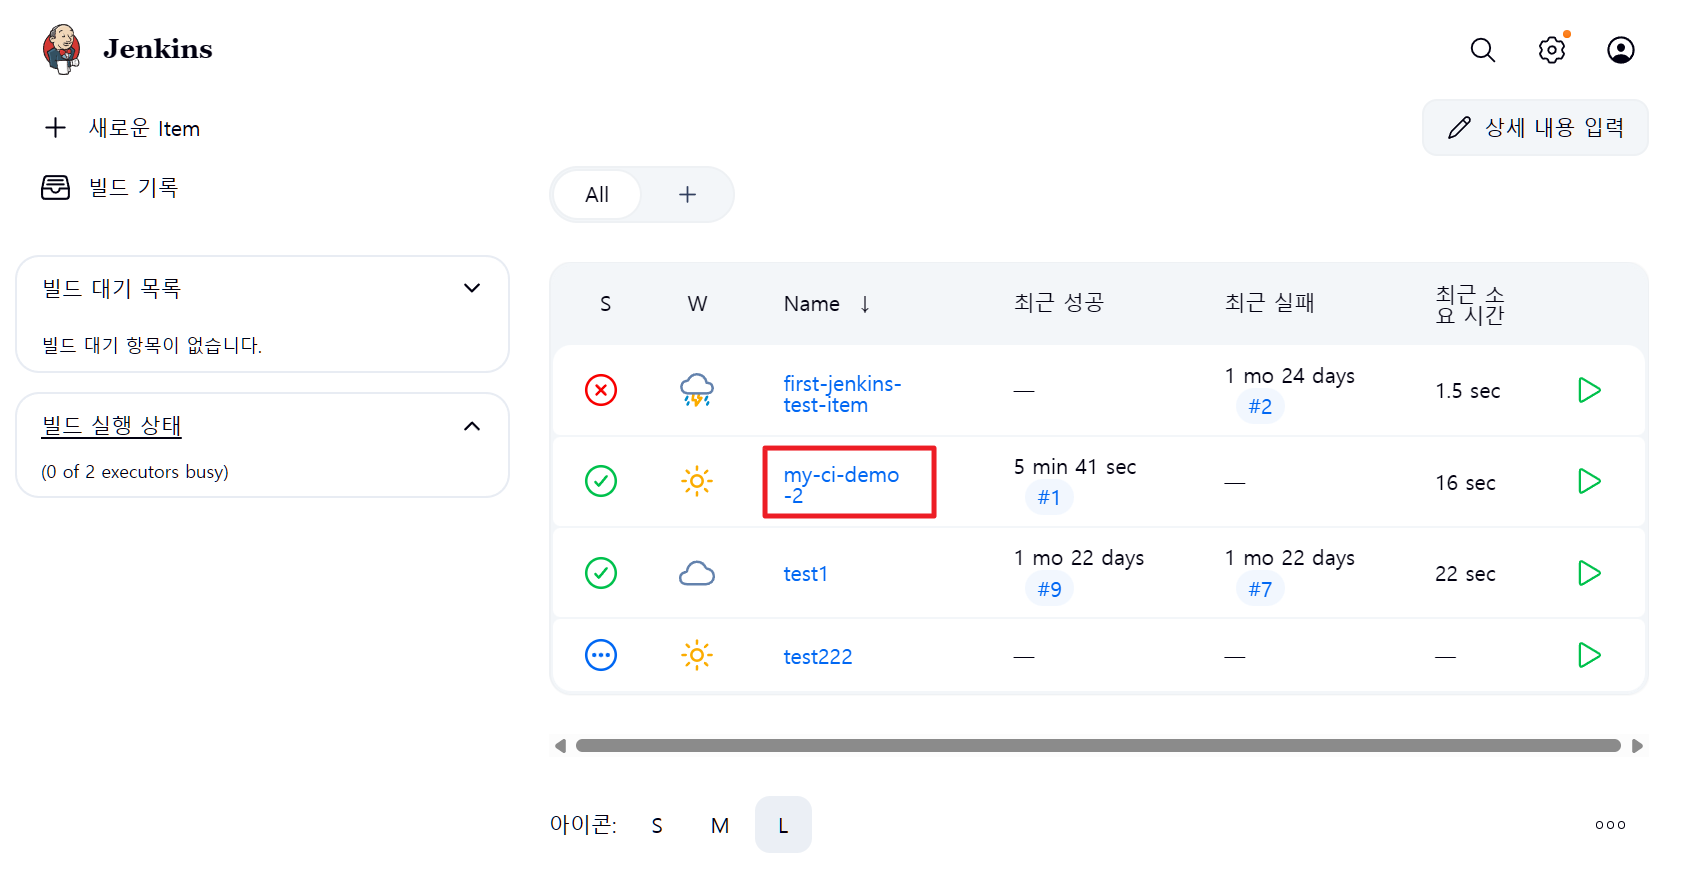Select medium icon size M
Viewport: 1684px width, 869px height.
[720, 826]
